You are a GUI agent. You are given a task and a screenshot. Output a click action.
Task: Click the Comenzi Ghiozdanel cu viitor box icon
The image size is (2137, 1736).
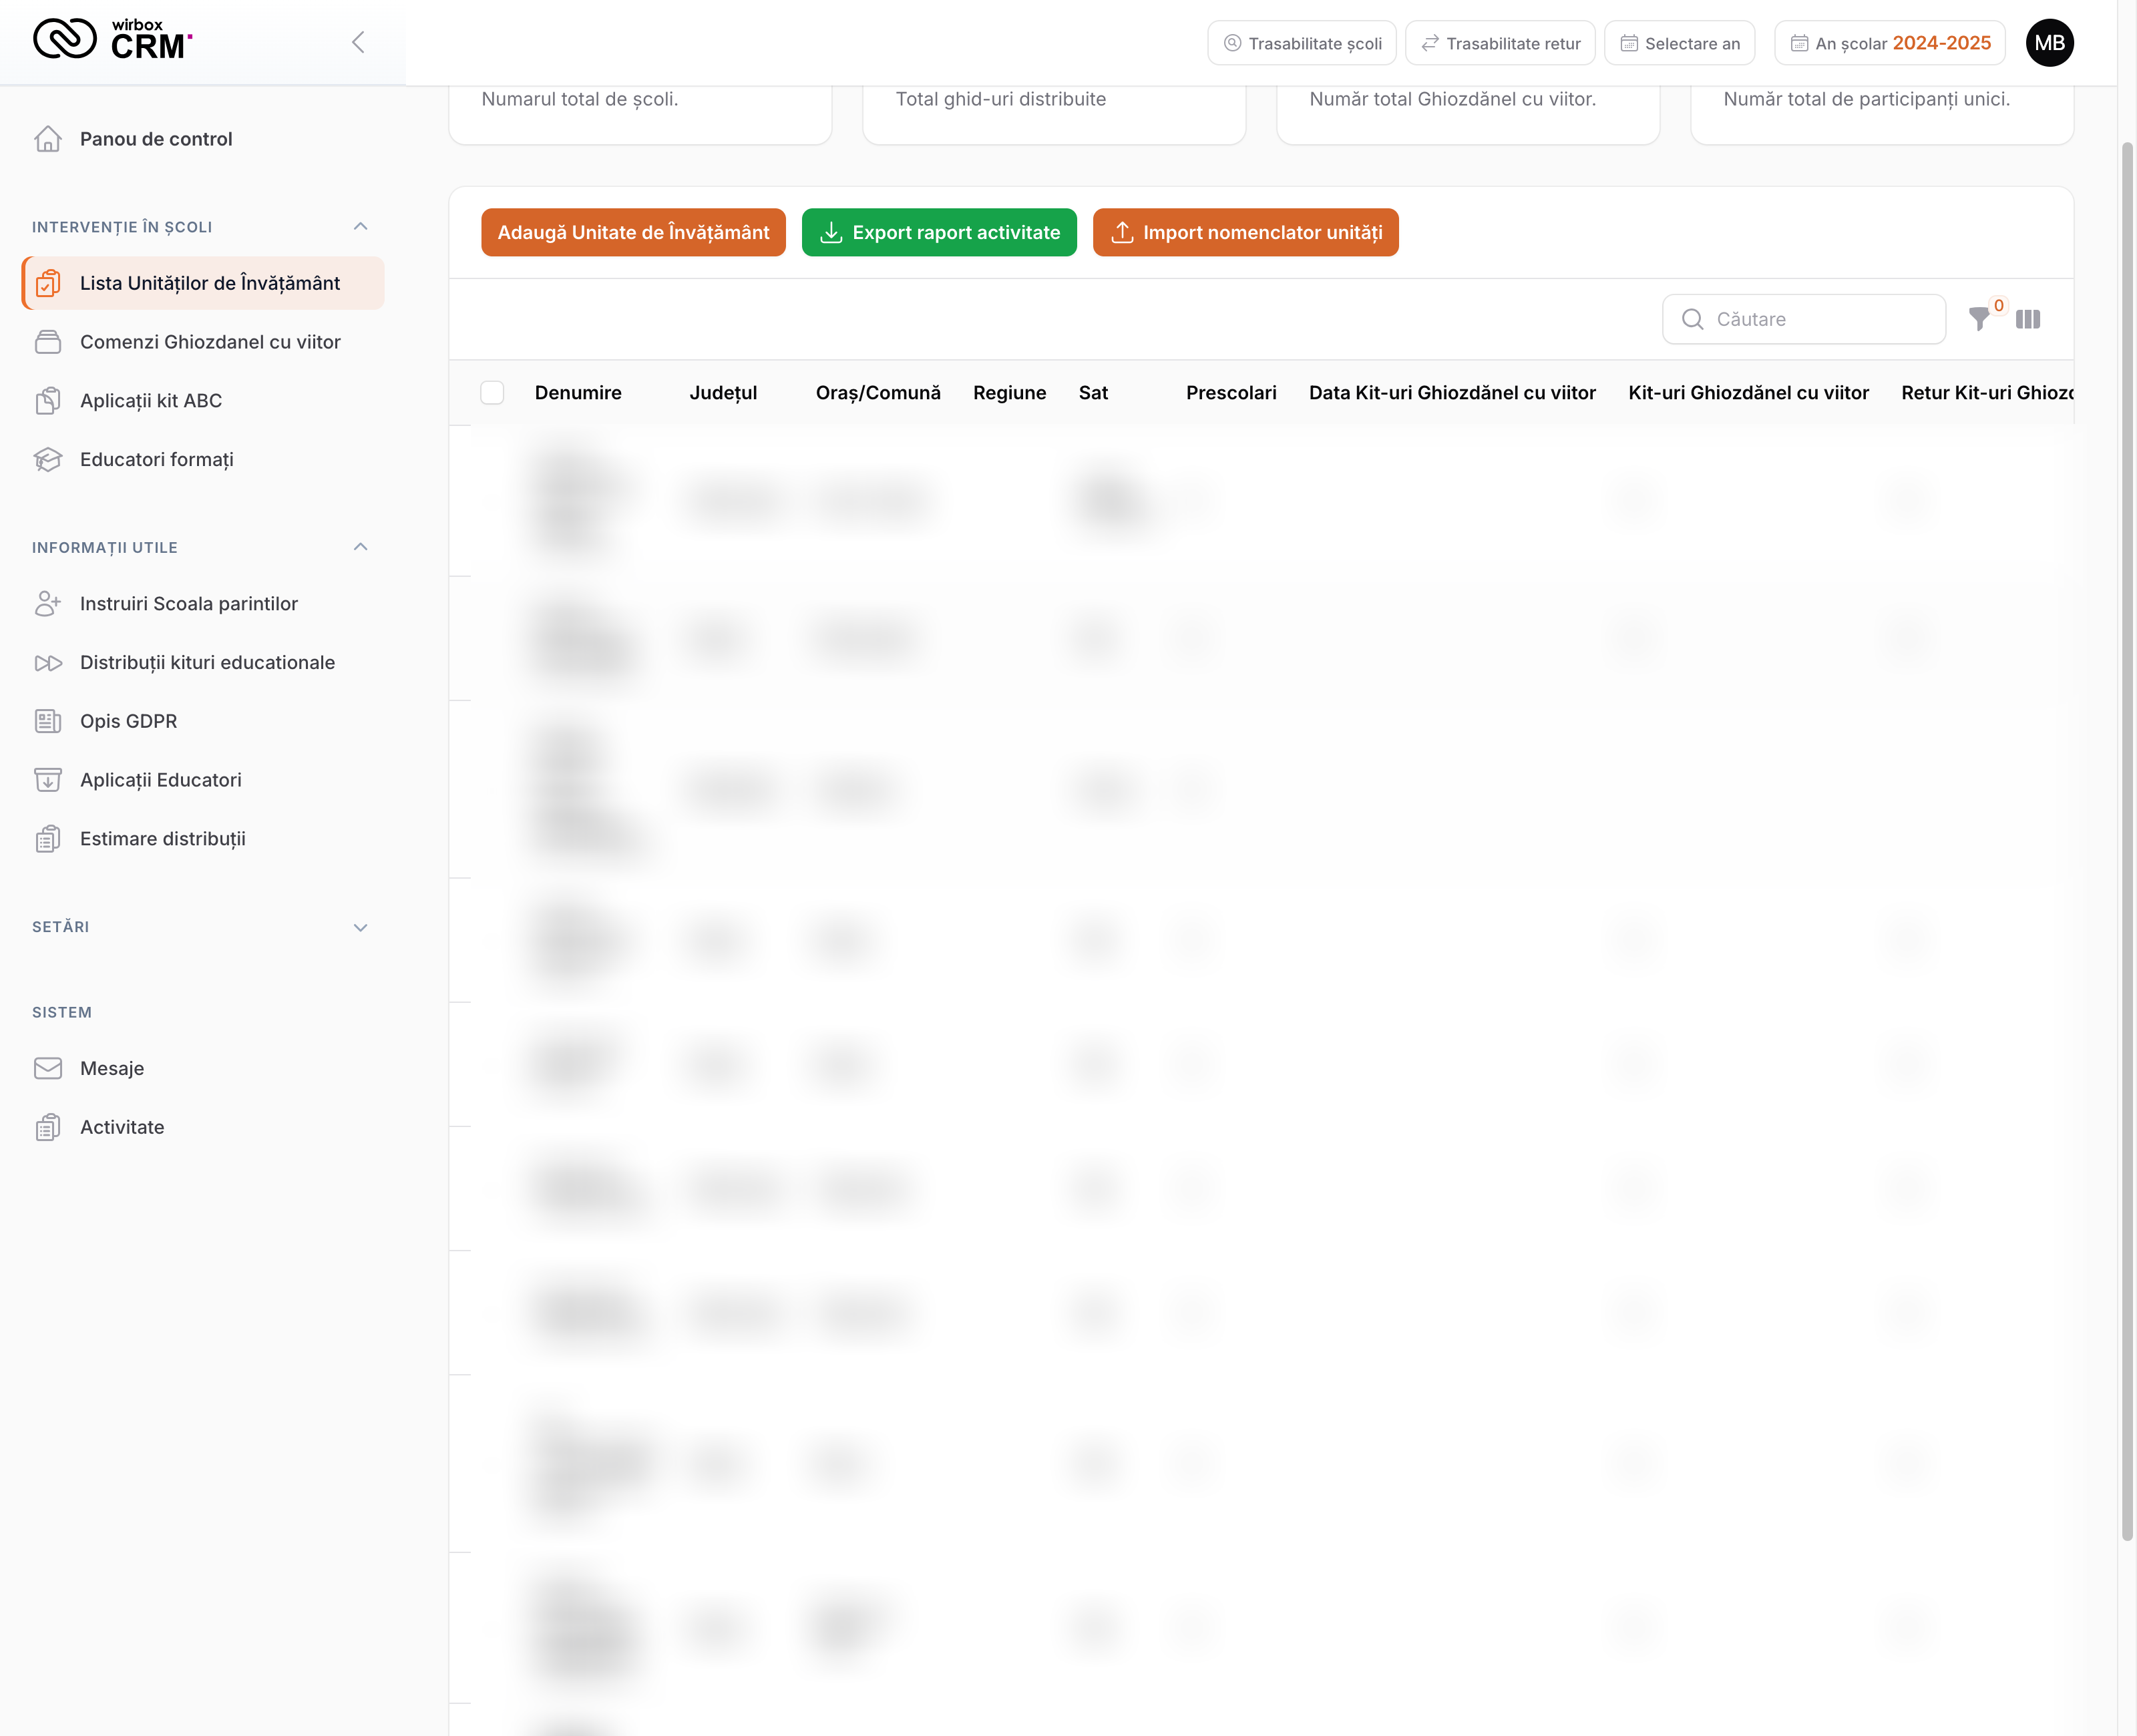pyautogui.click(x=48, y=342)
